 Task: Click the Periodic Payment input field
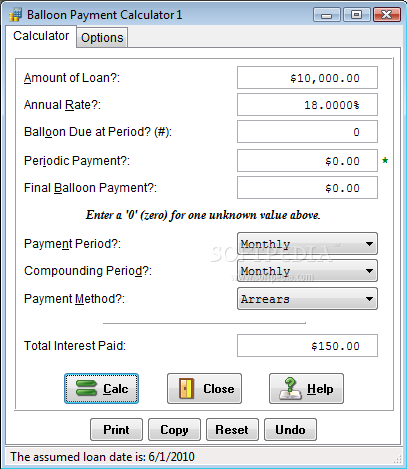click(307, 161)
